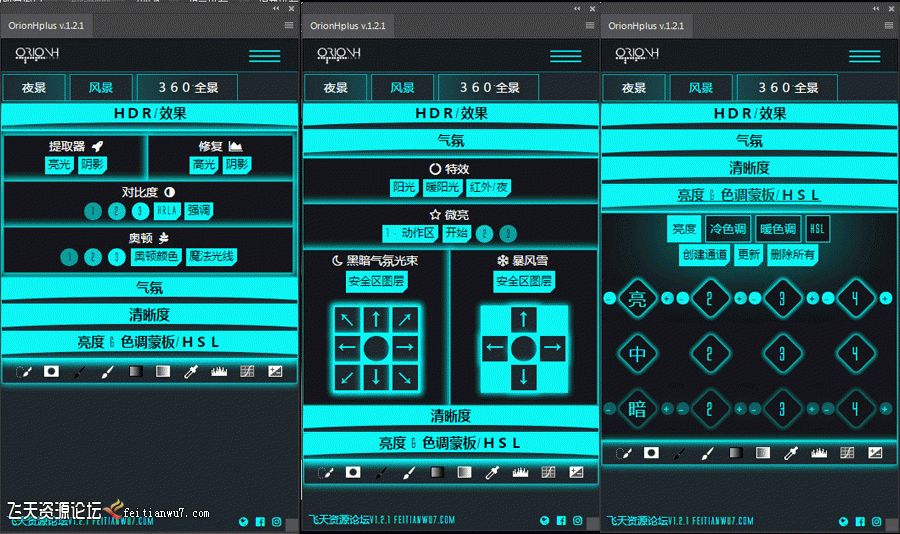Screen dimensions: 900x534
Task: Switch to 360全景 tab in middle panel
Action: tap(488, 88)
